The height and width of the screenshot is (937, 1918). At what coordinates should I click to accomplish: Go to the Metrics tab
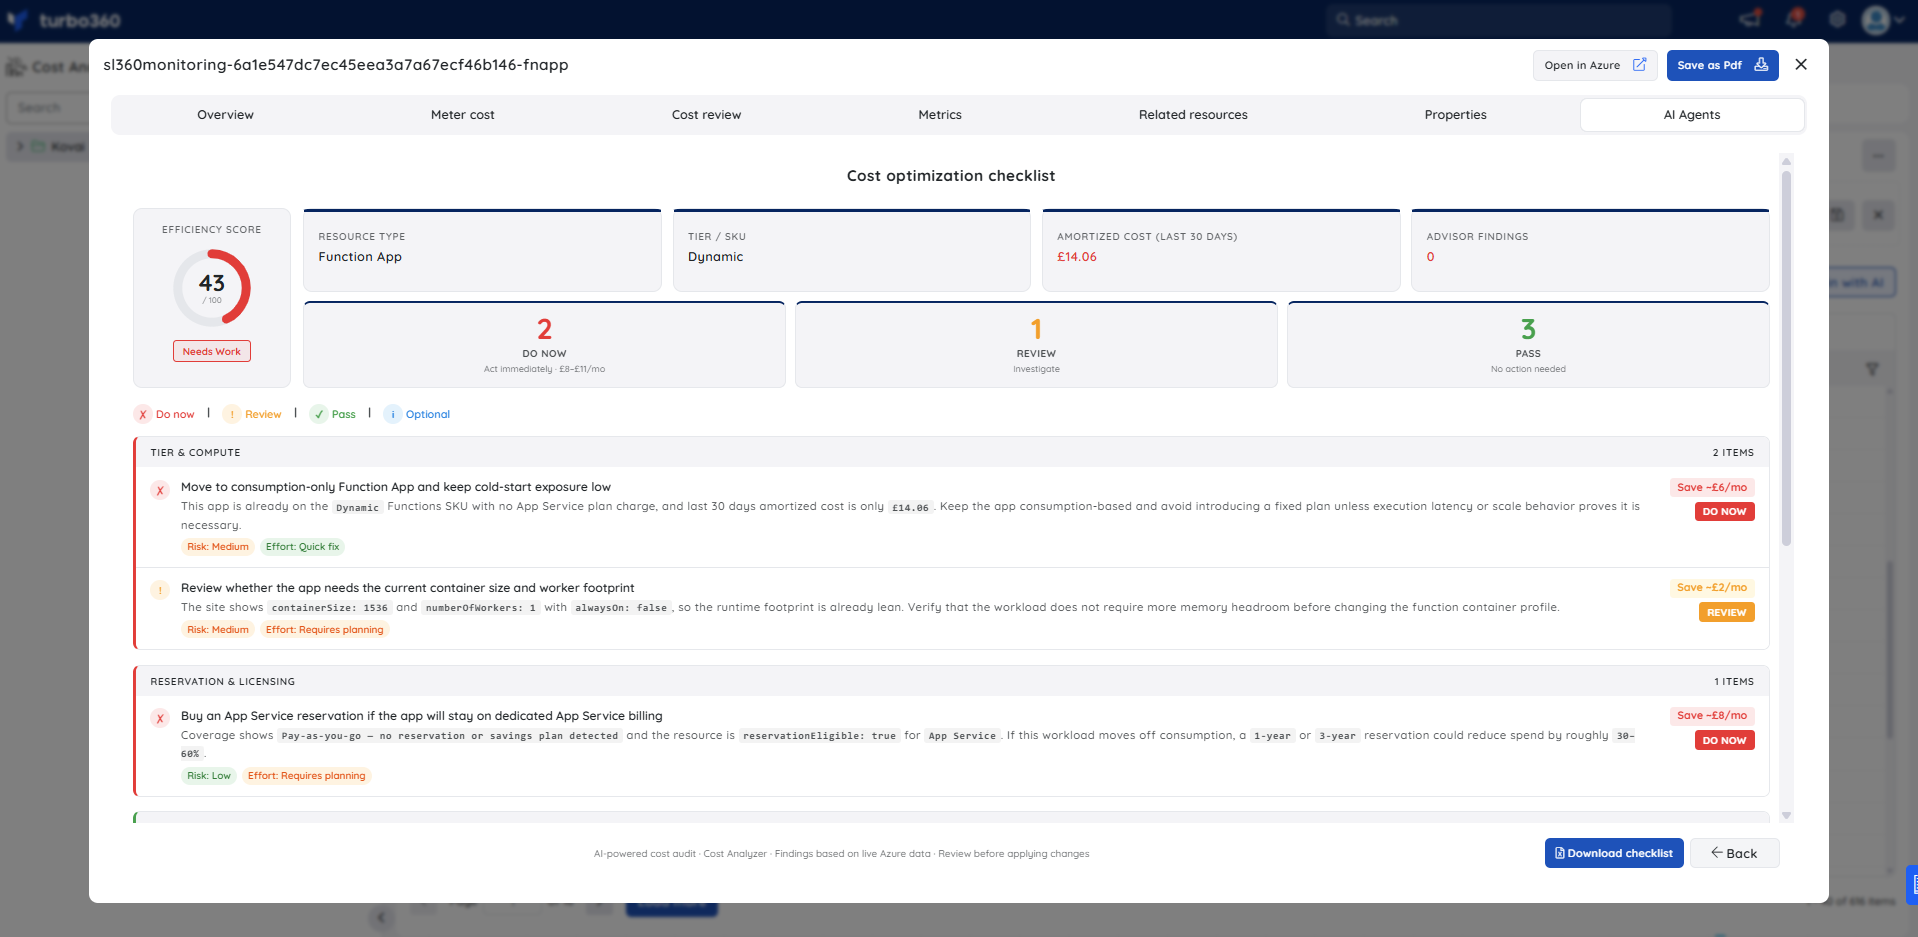click(x=940, y=115)
